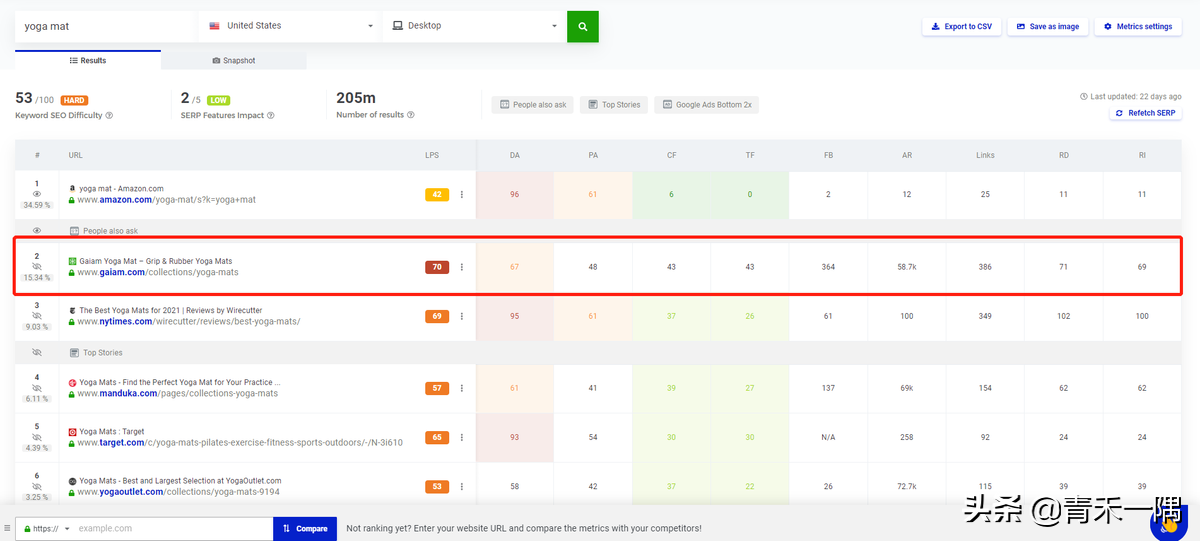Open the kebab menu for the target.com row
This screenshot has width=1200, height=541.
[462, 437]
